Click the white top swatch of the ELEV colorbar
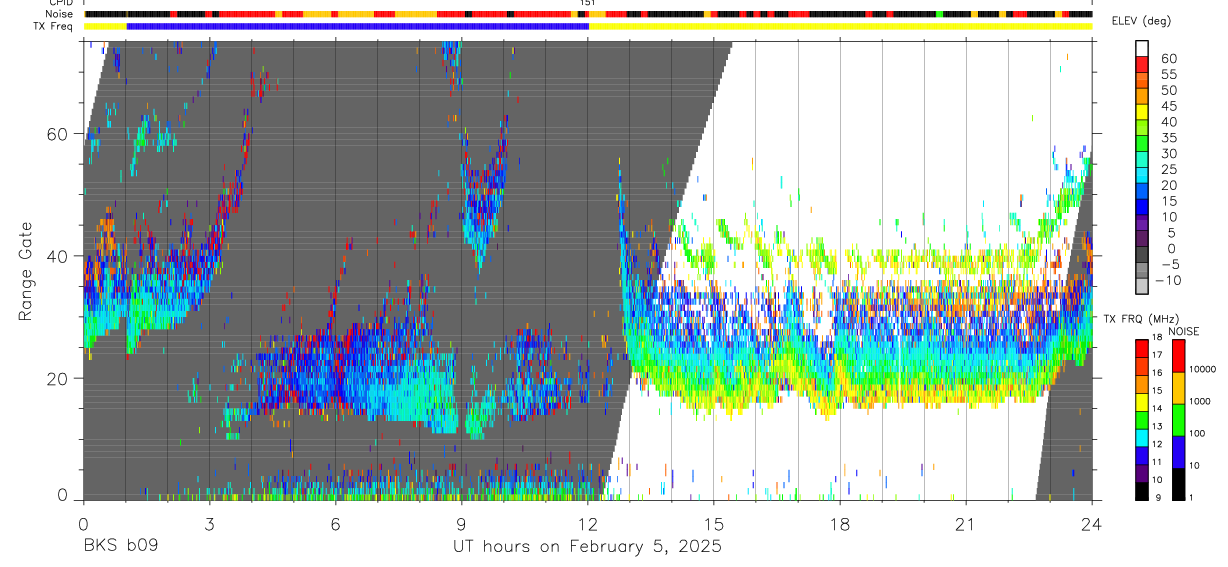Image resolution: width=1228 pixels, height=567 pixels. click(x=1142, y=49)
